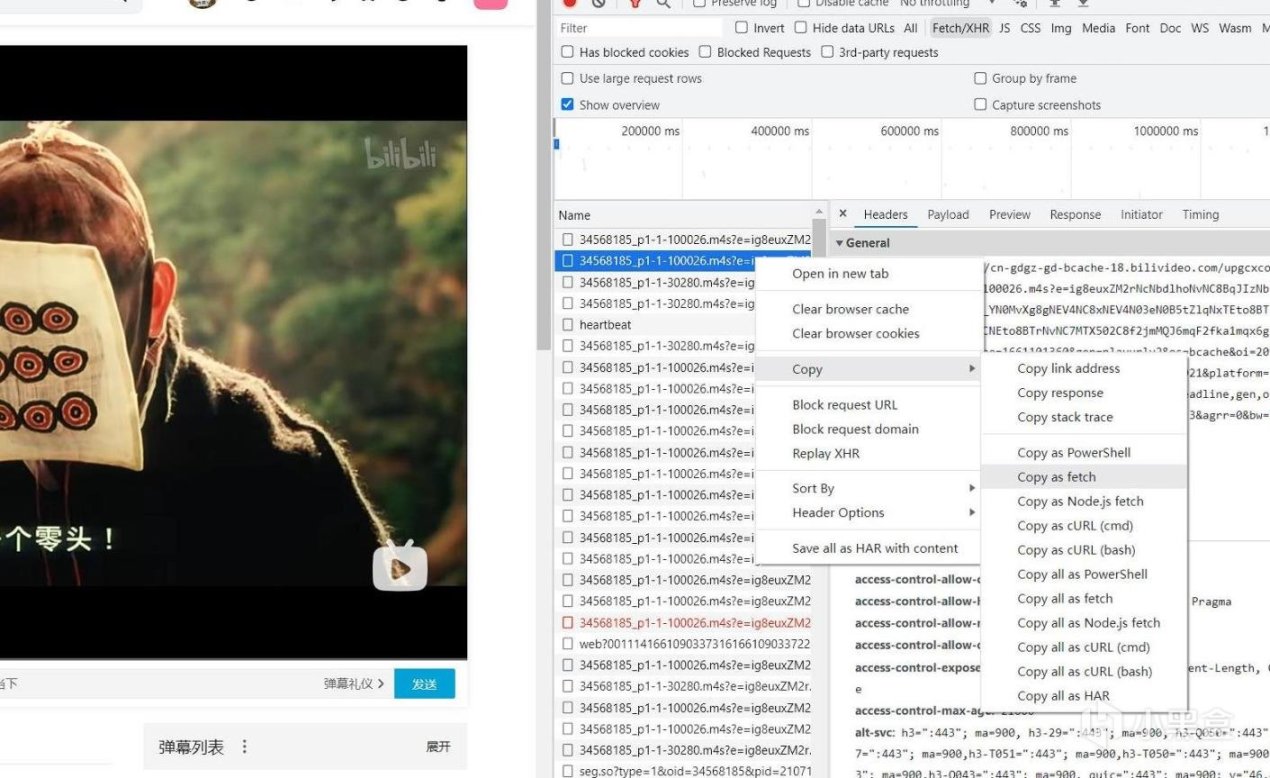Turn on Capture screenshots checkbox
The image size is (1270, 778).
click(980, 104)
